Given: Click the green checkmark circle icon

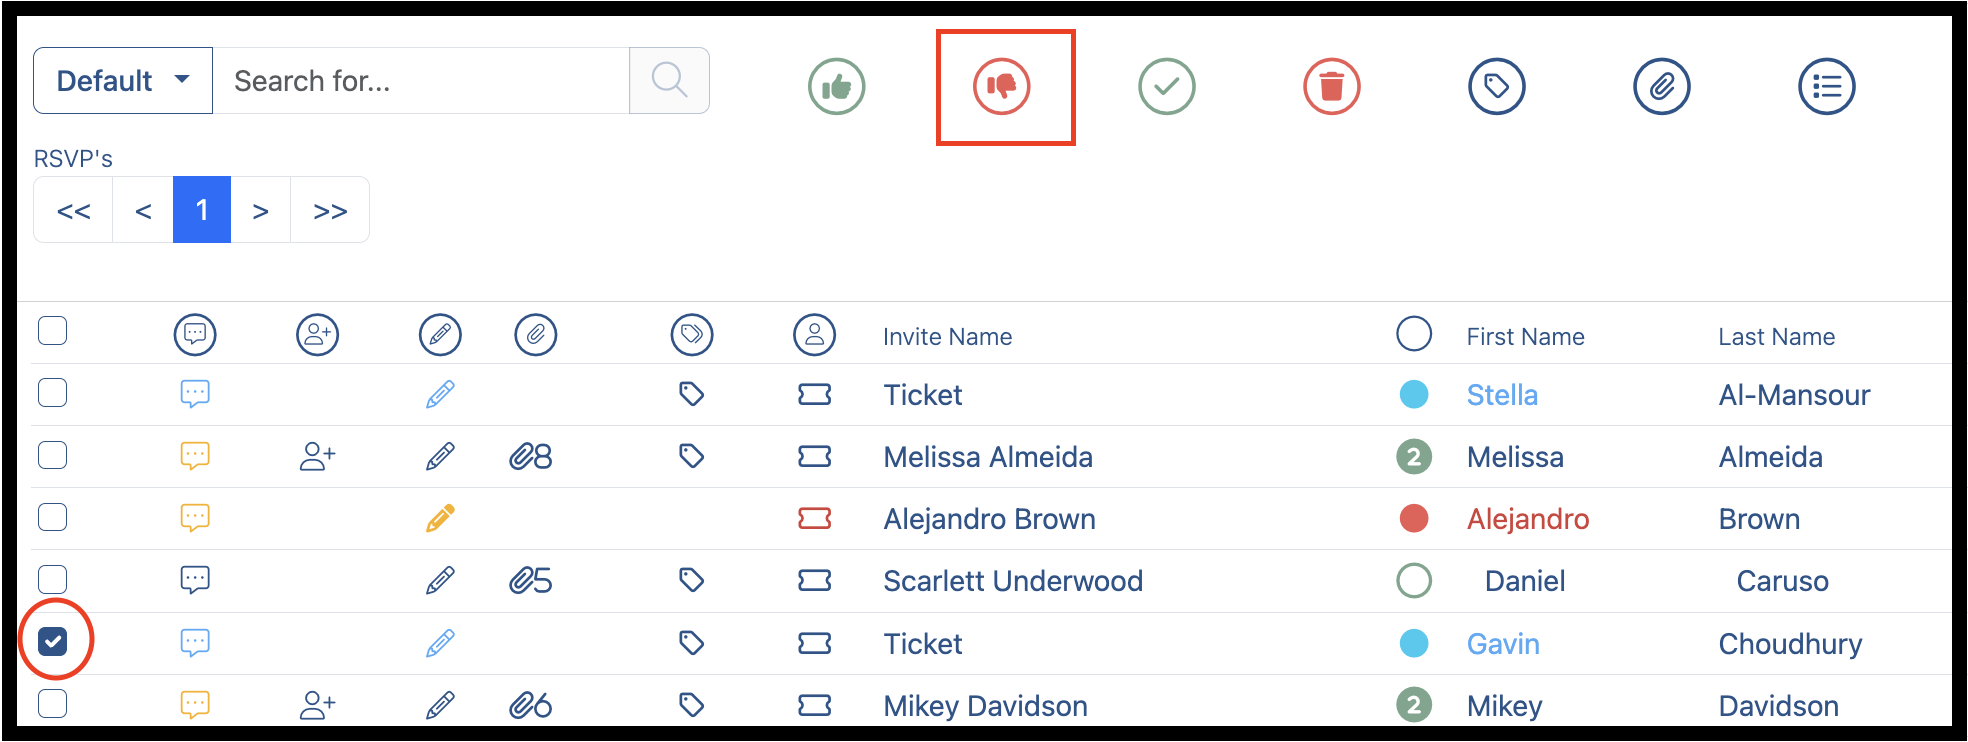Looking at the screenshot, I should point(1166,87).
